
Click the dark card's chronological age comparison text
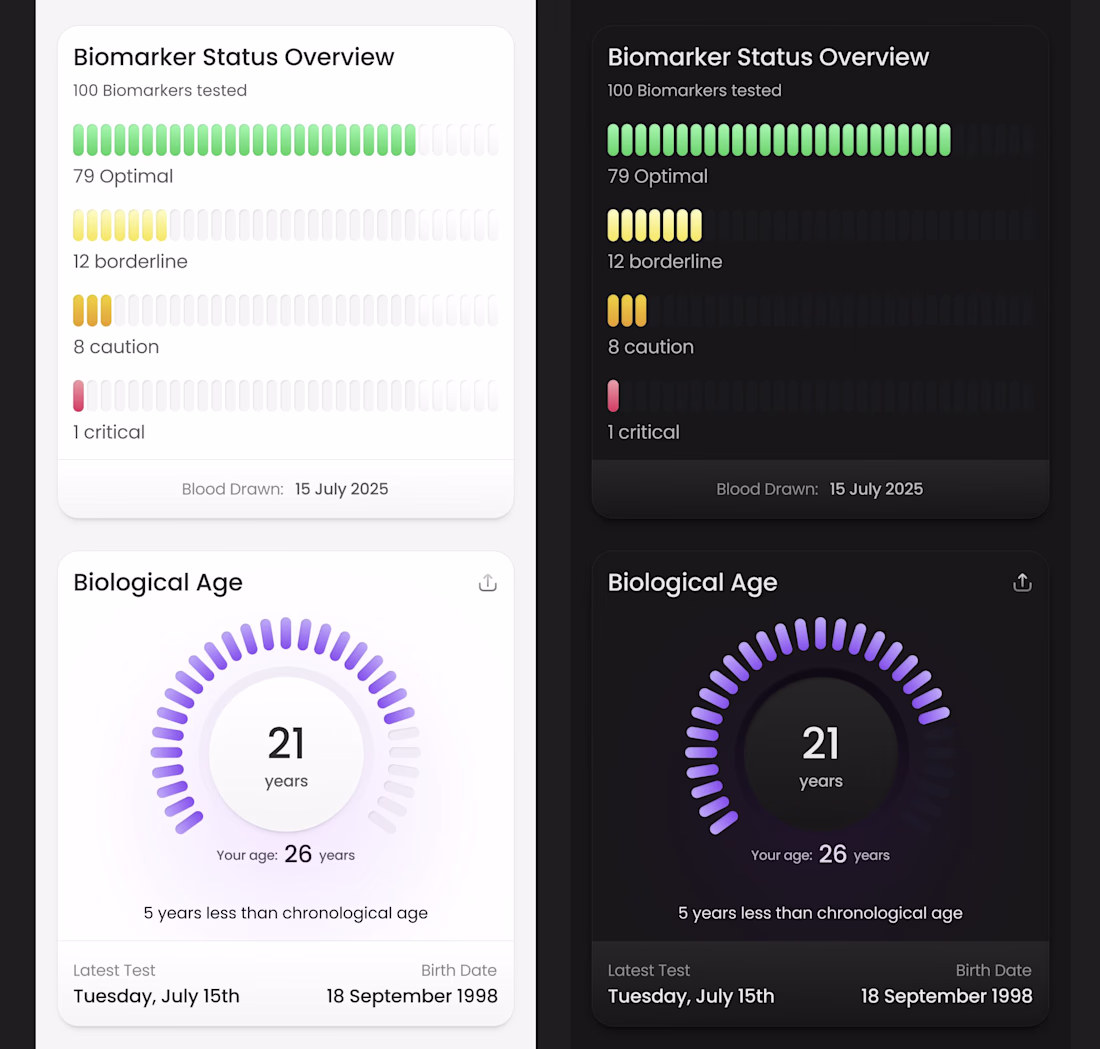coord(820,913)
